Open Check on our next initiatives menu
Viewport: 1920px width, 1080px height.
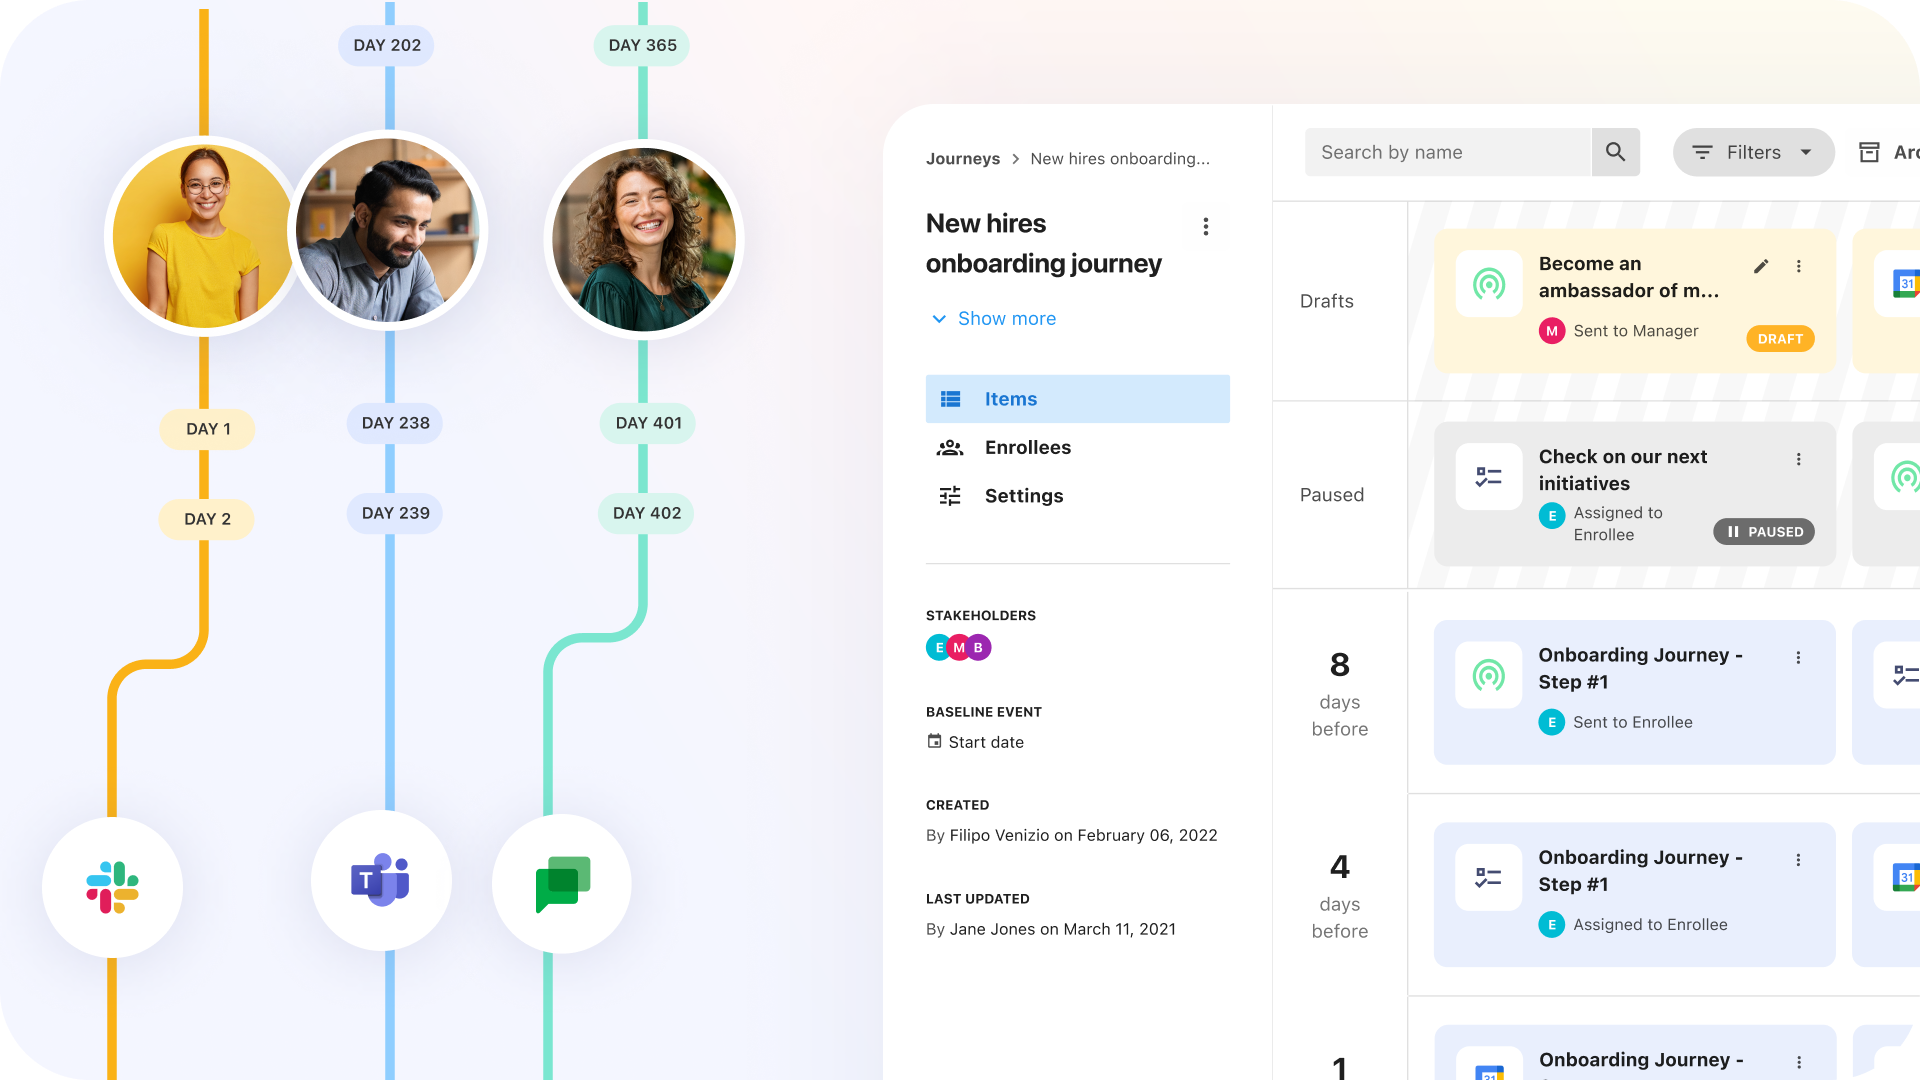pos(1798,459)
